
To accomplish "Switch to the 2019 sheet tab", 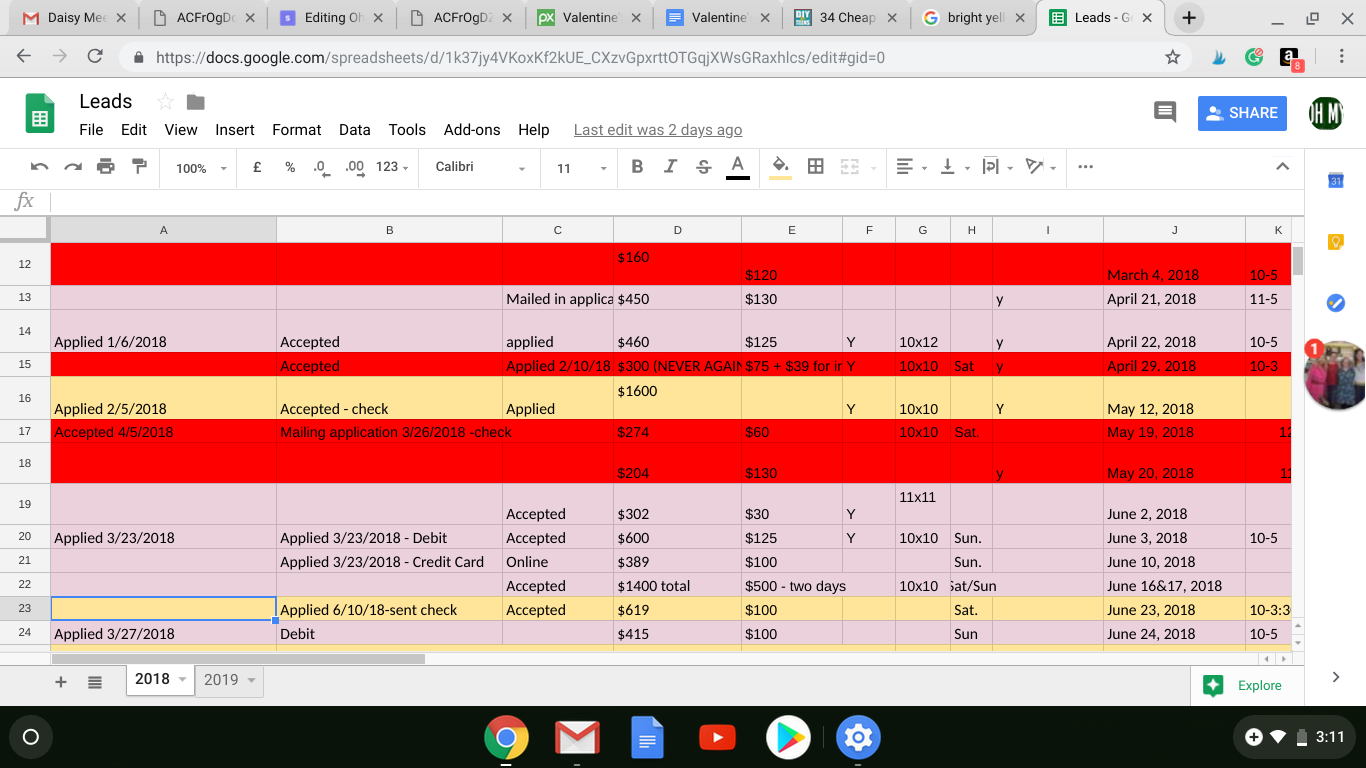I will tap(229, 680).
